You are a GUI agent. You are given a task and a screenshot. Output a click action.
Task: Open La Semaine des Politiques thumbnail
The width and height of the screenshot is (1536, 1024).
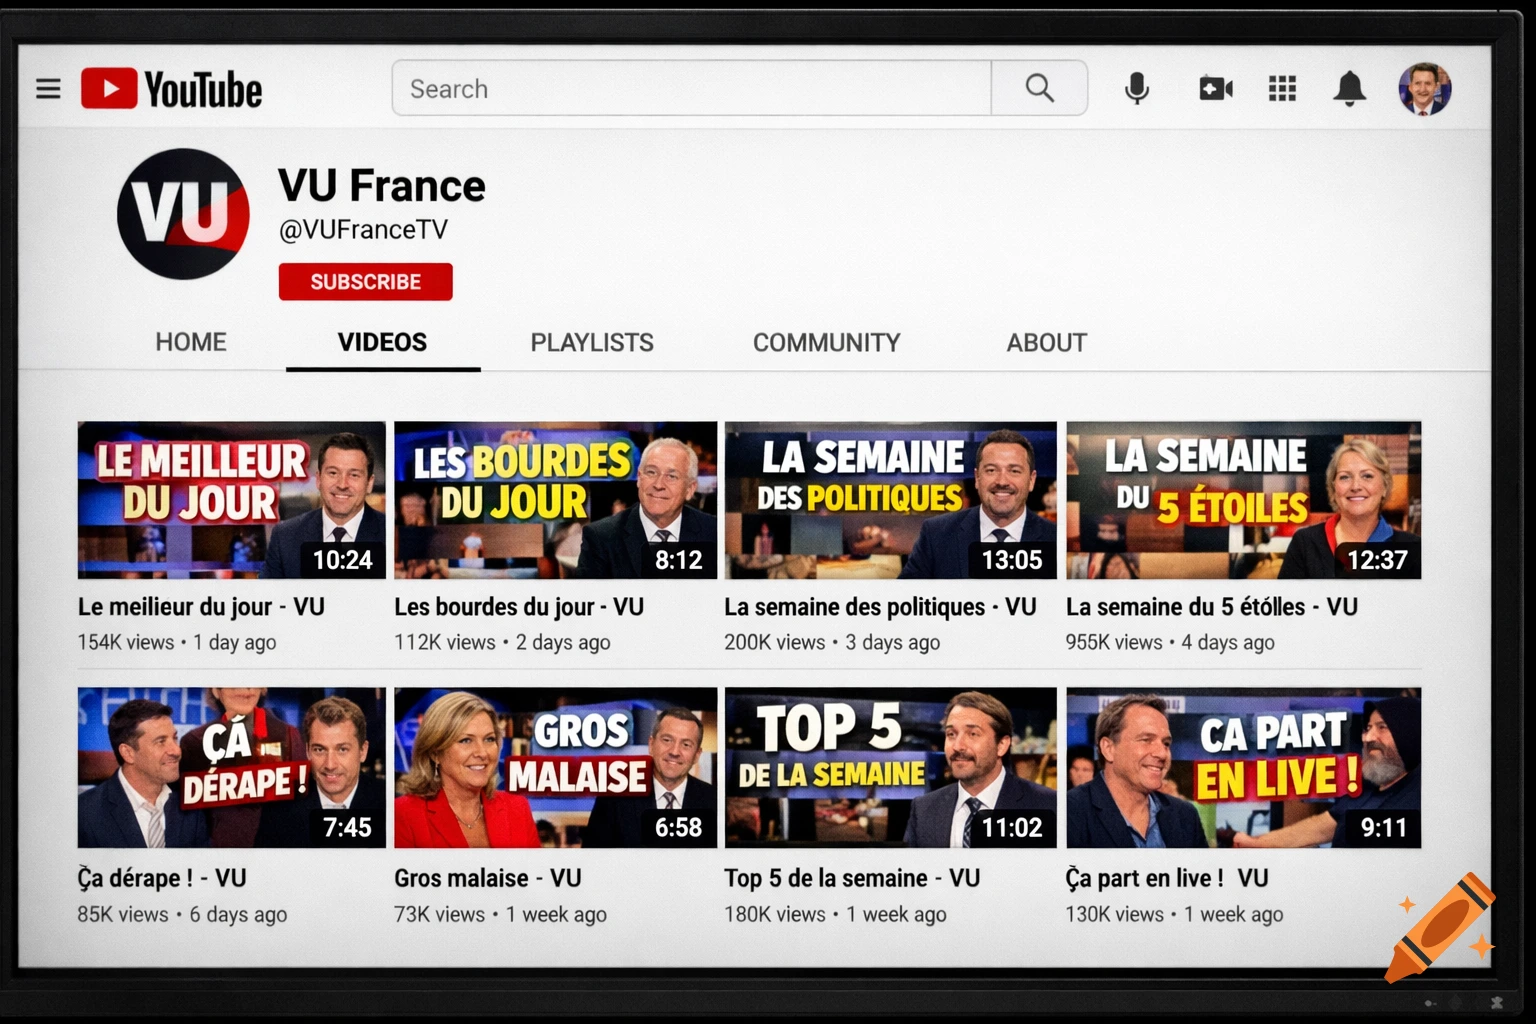pos(890,500)
